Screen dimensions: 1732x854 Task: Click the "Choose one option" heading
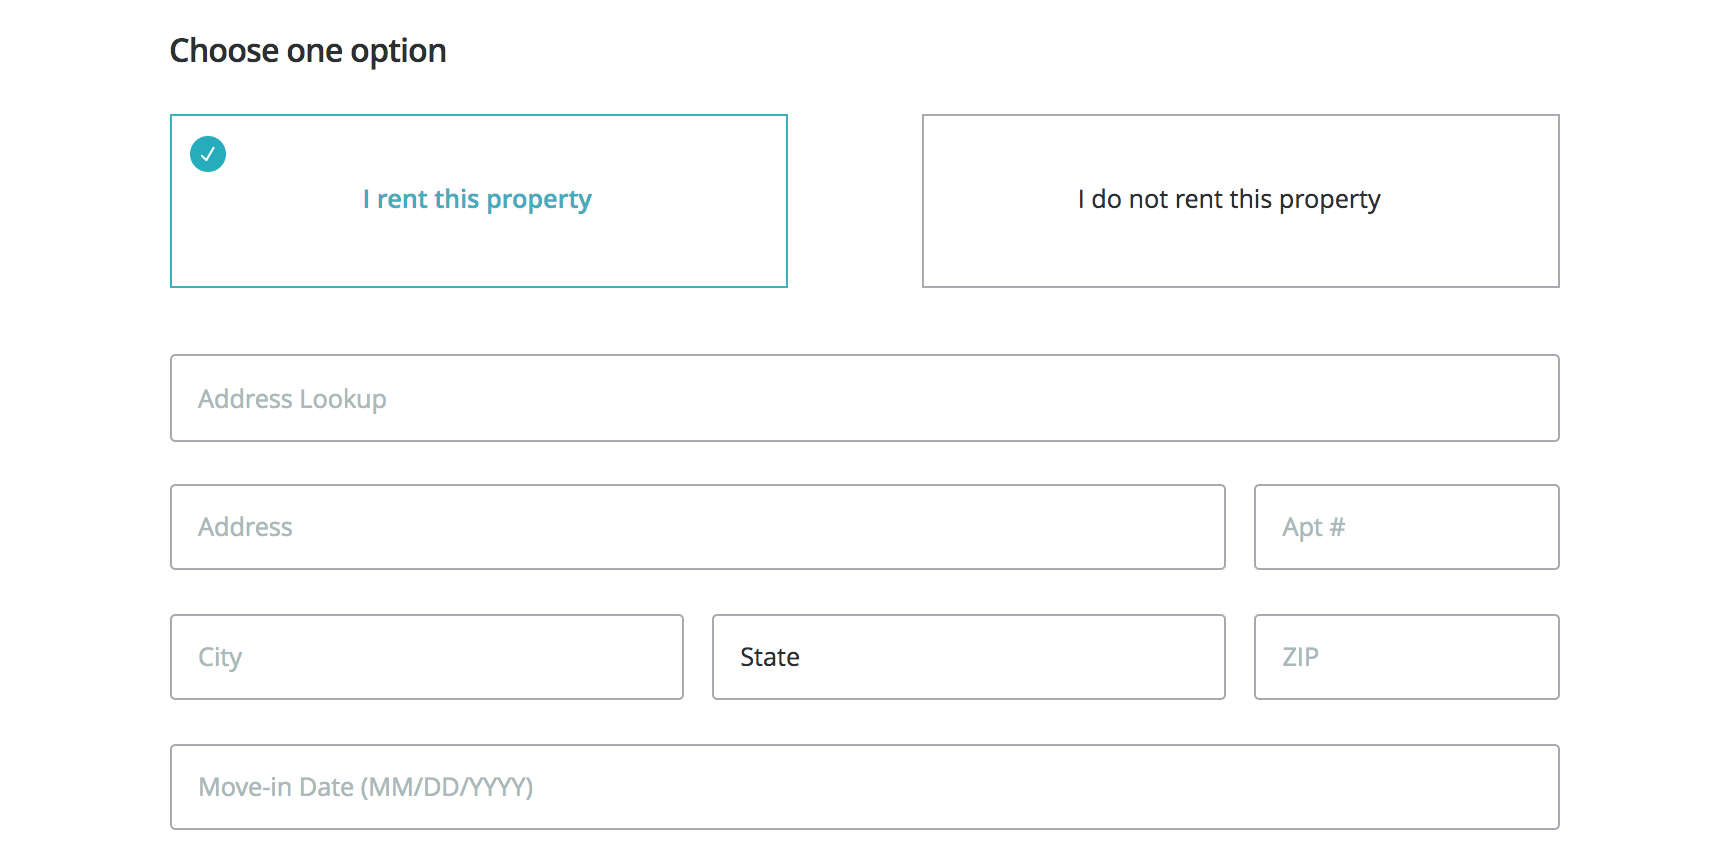tap(308, 51)
